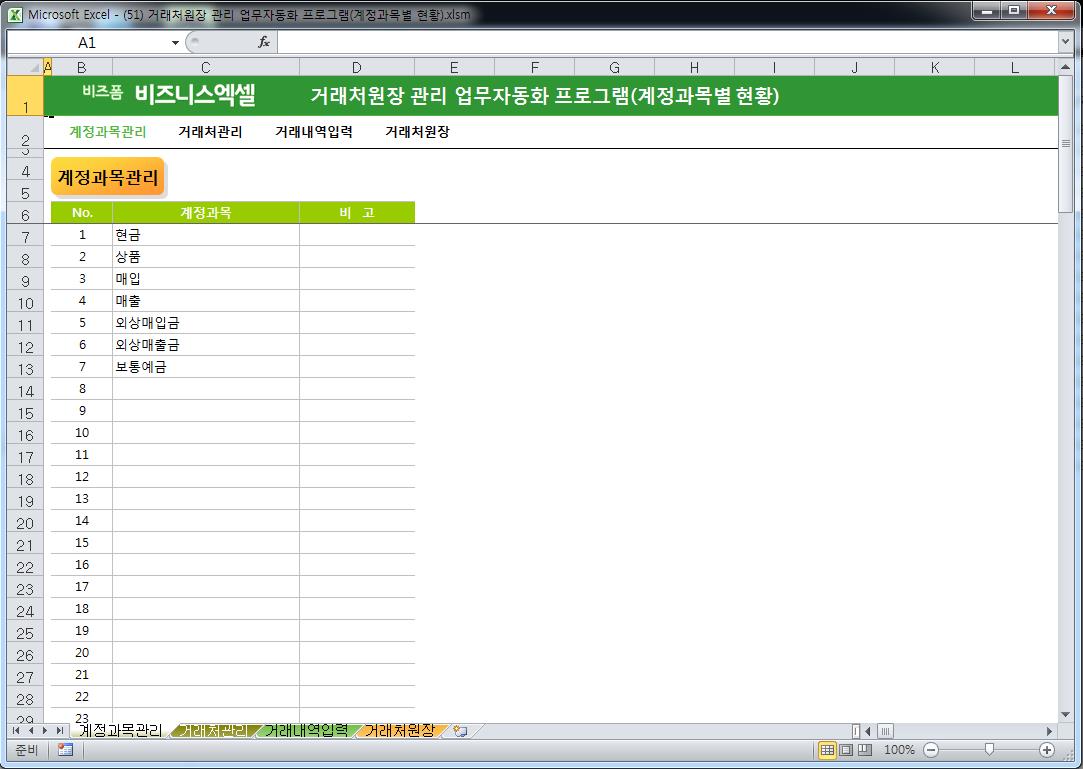The image size is (1083, 769).
Task: Click horizontal scrollbar right arrow
Action: (x=1049, y=731)
